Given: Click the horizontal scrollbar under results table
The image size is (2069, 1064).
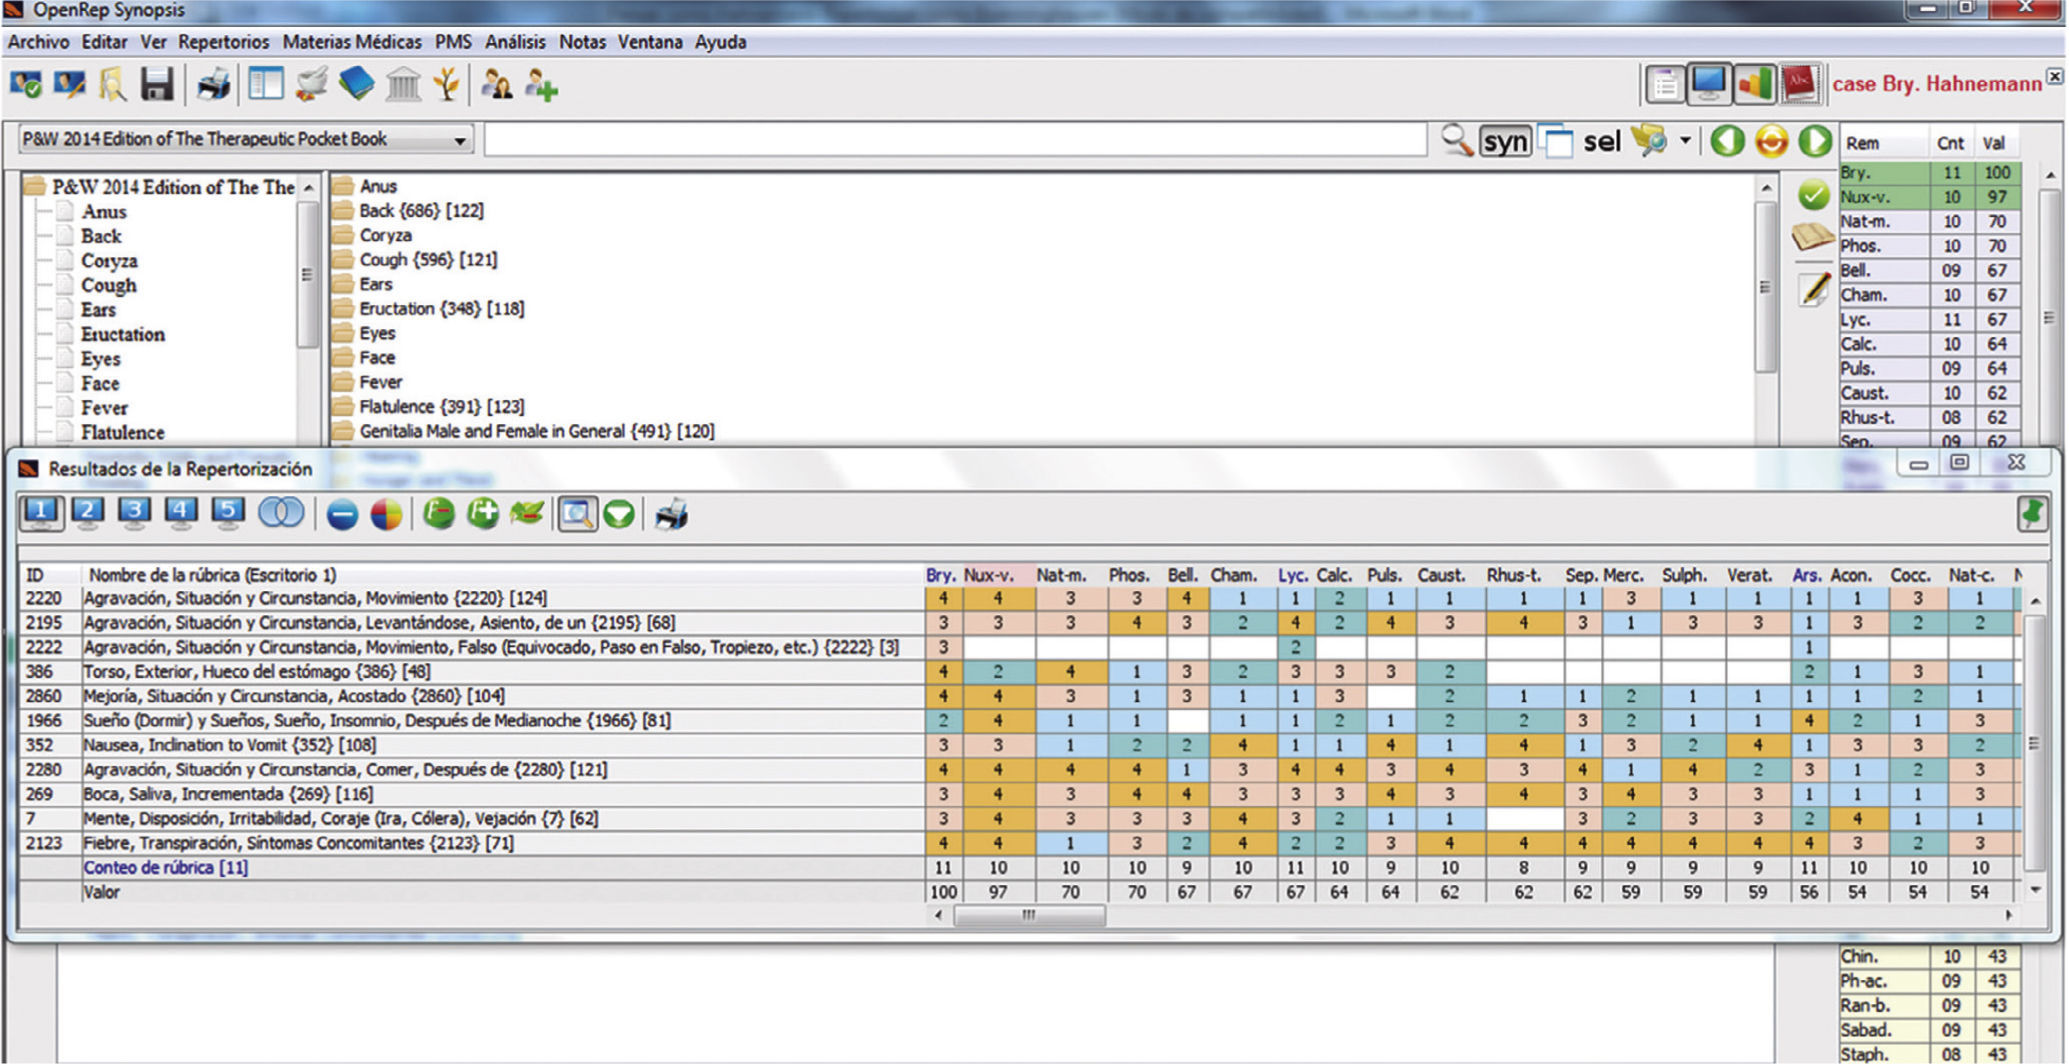Looking at the screenshot, I should (1030, 916).
